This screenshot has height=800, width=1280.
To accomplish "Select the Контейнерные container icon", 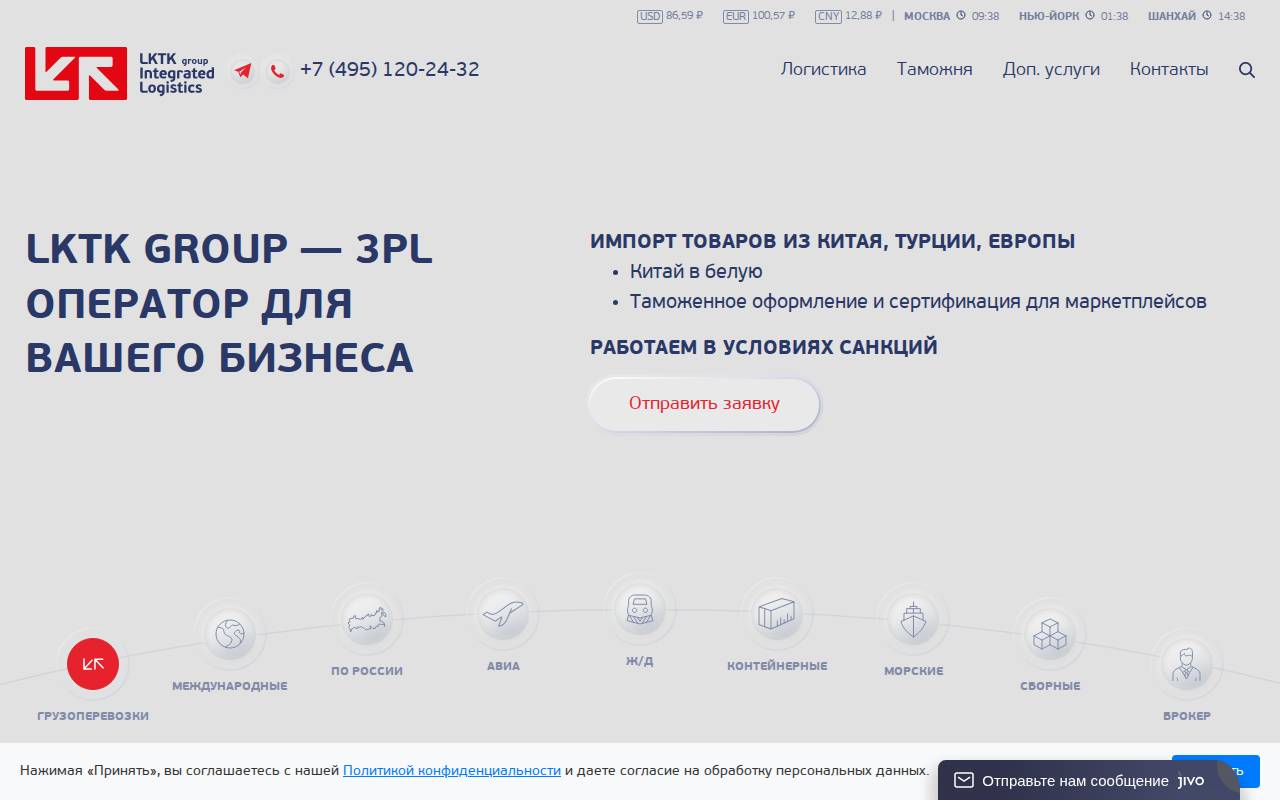I will point(777,613).
